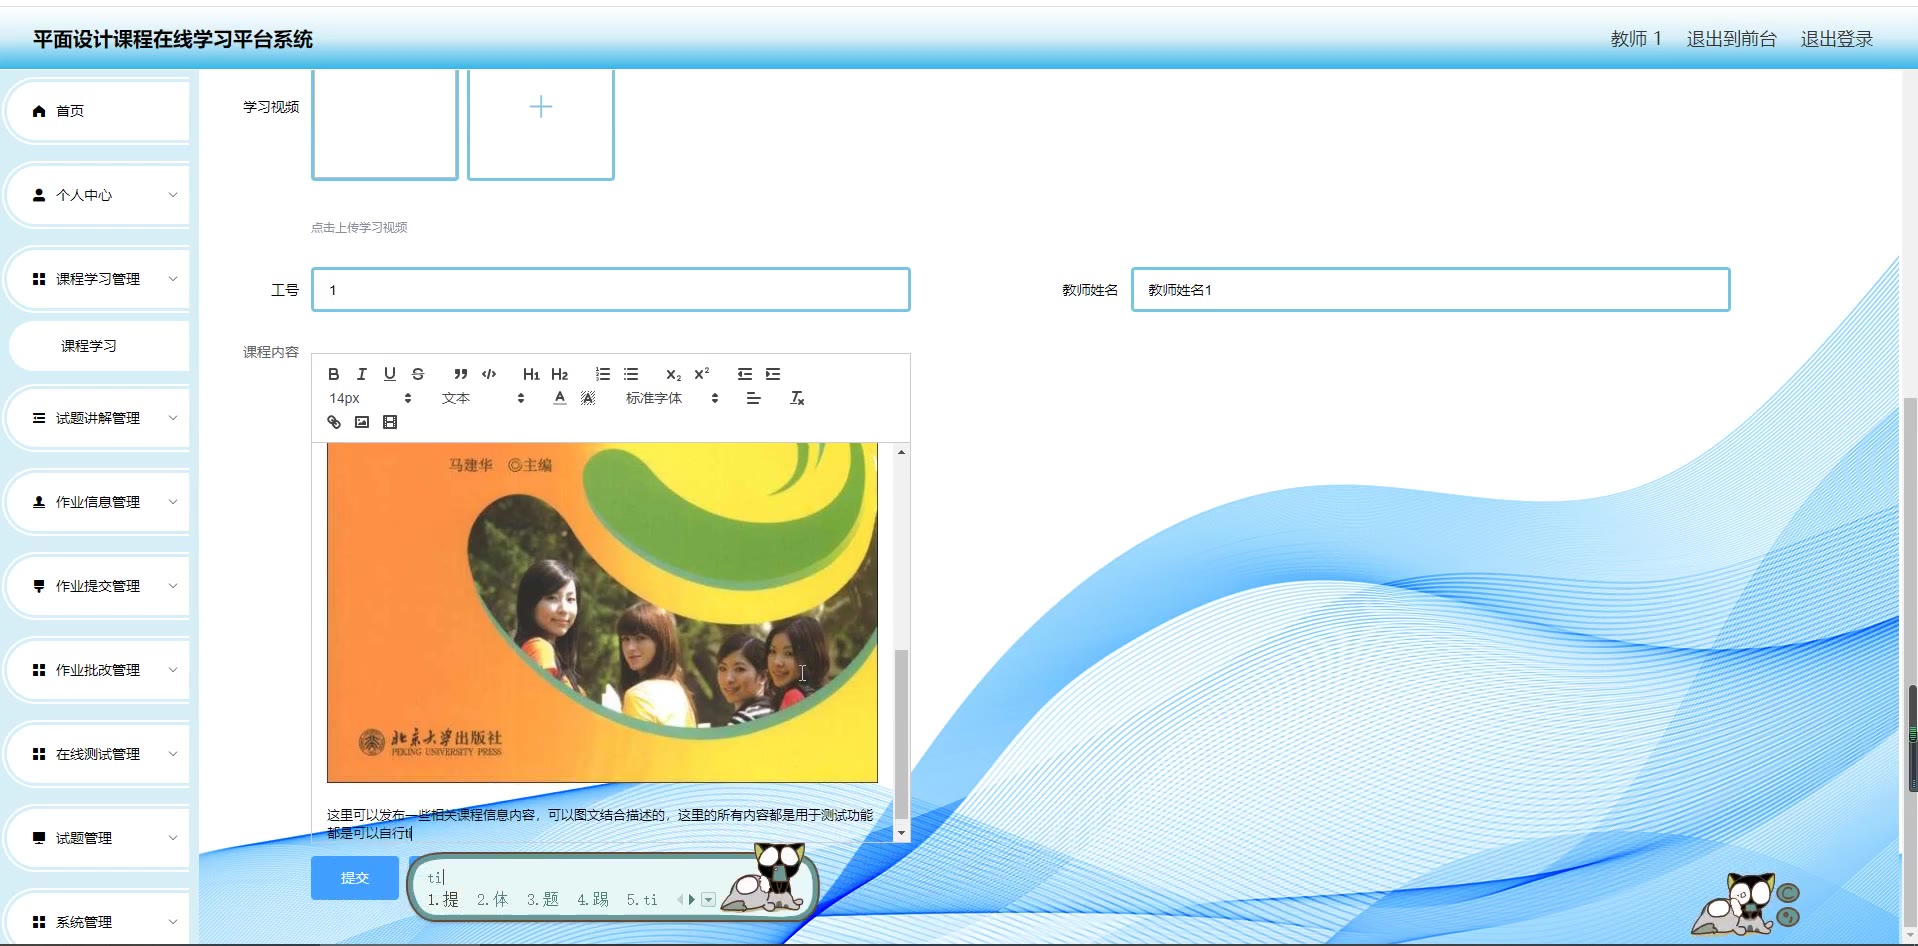The image size is (1918, 946).
Task: Click the 个人中心 person icon
Action: (x=39, y=195)
